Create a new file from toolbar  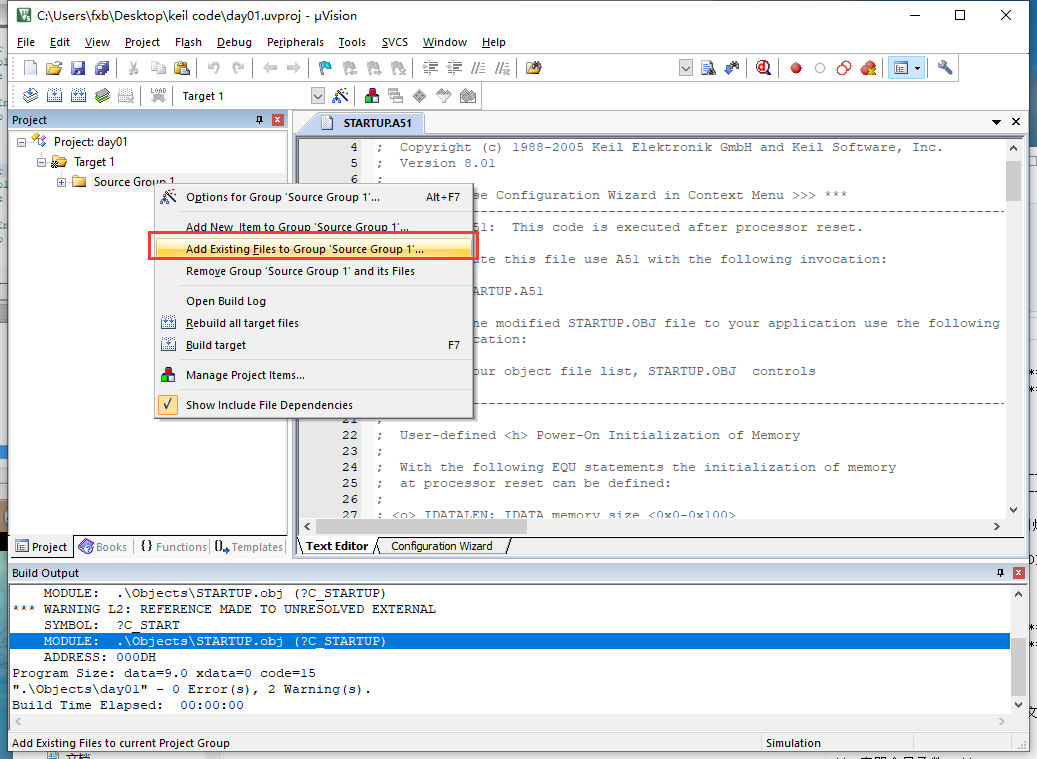click(x=30, y=68)
